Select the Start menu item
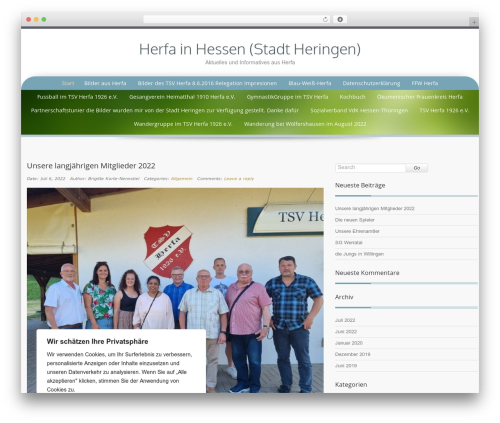Screen dimensions: 500x423 point(68,83)
